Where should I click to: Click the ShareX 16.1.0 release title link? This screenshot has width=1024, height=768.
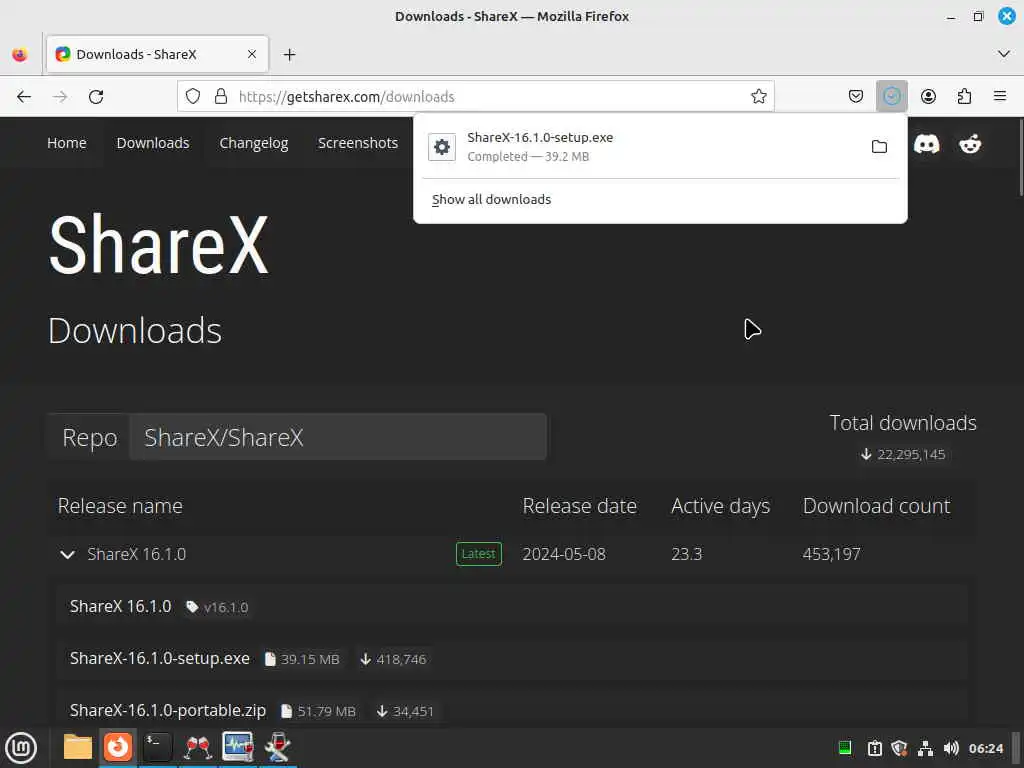tap(120, 607)
